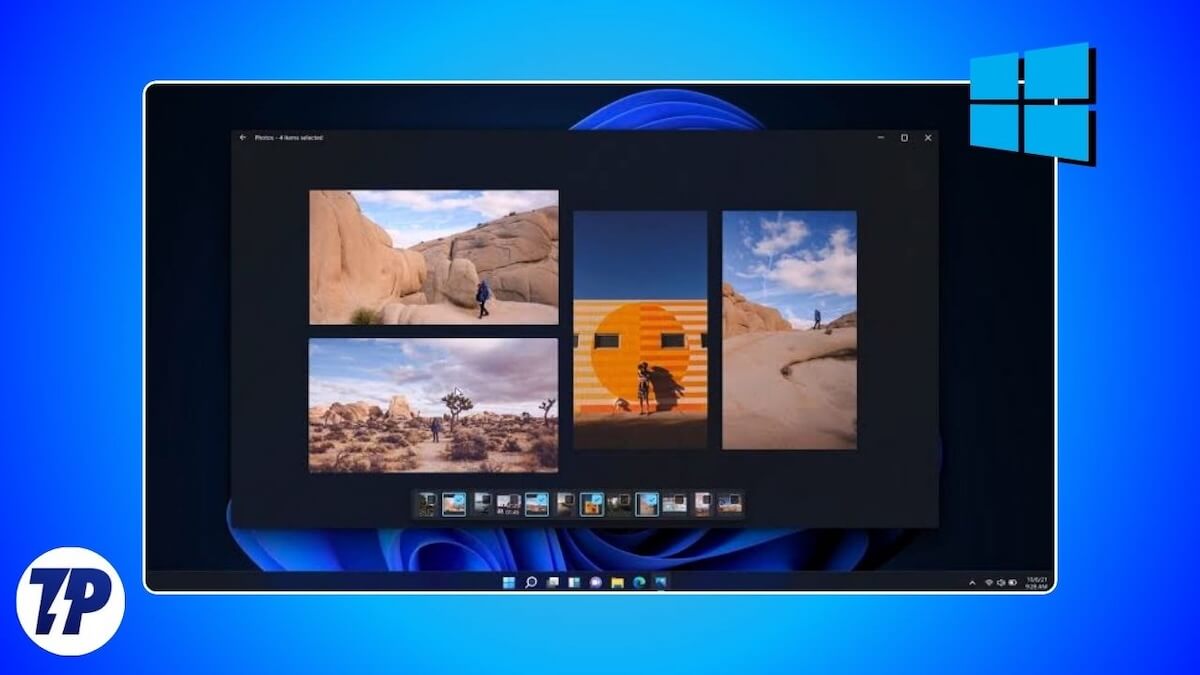Click the orange striped wall photo
The height and width of the screenshot is (675, 1200).
(x=640, y=330)
